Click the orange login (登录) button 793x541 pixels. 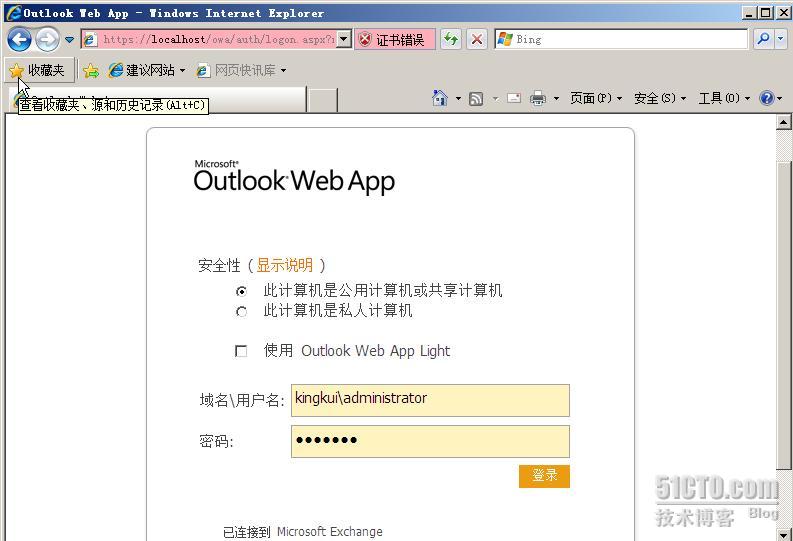(x=544, y=476)
